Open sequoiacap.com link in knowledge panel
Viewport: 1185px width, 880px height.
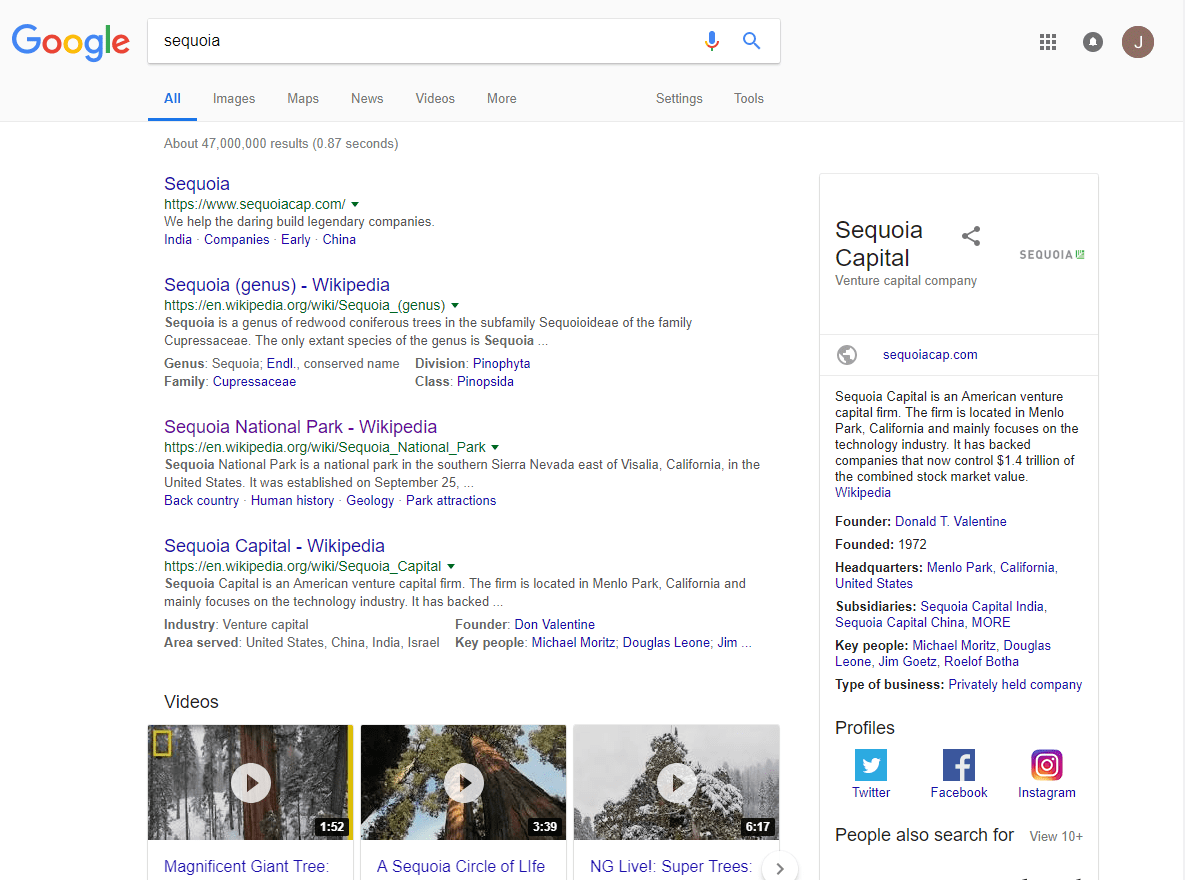[x=930, y=355]
